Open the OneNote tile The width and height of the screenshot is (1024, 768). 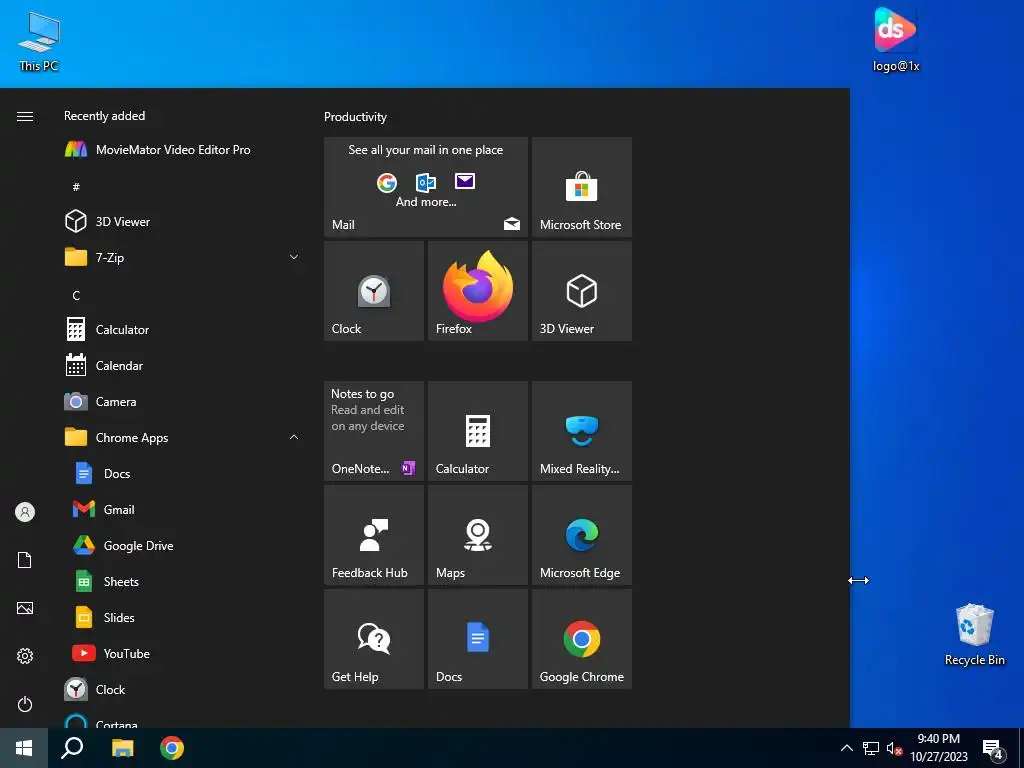[x=374, y=431]
